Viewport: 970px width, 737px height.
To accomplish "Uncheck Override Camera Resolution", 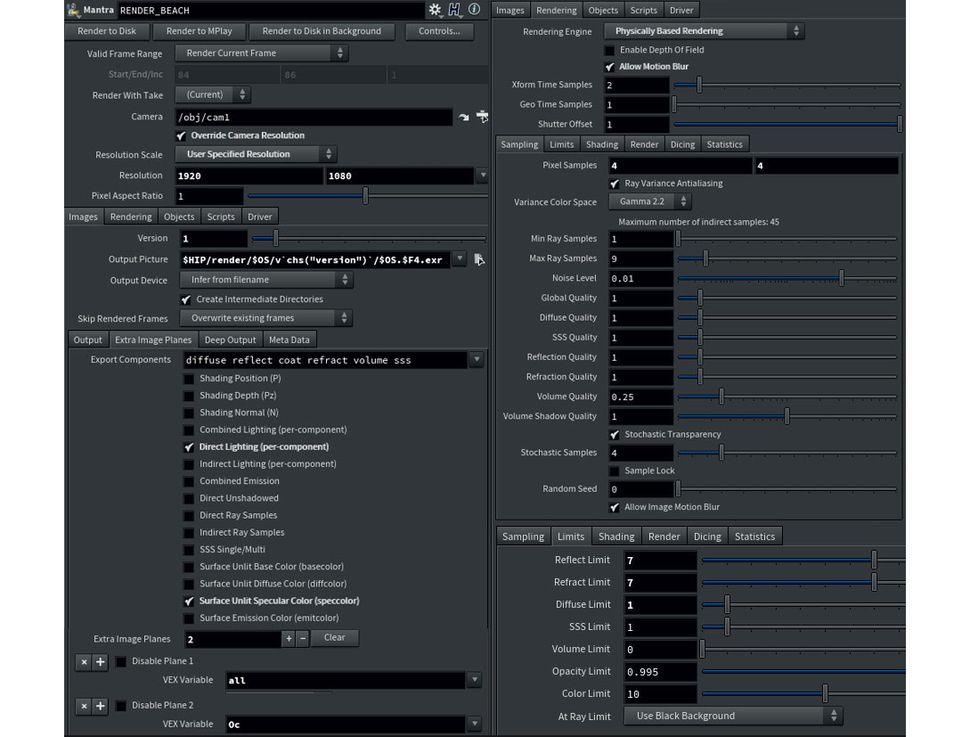I will pos(181,136).
